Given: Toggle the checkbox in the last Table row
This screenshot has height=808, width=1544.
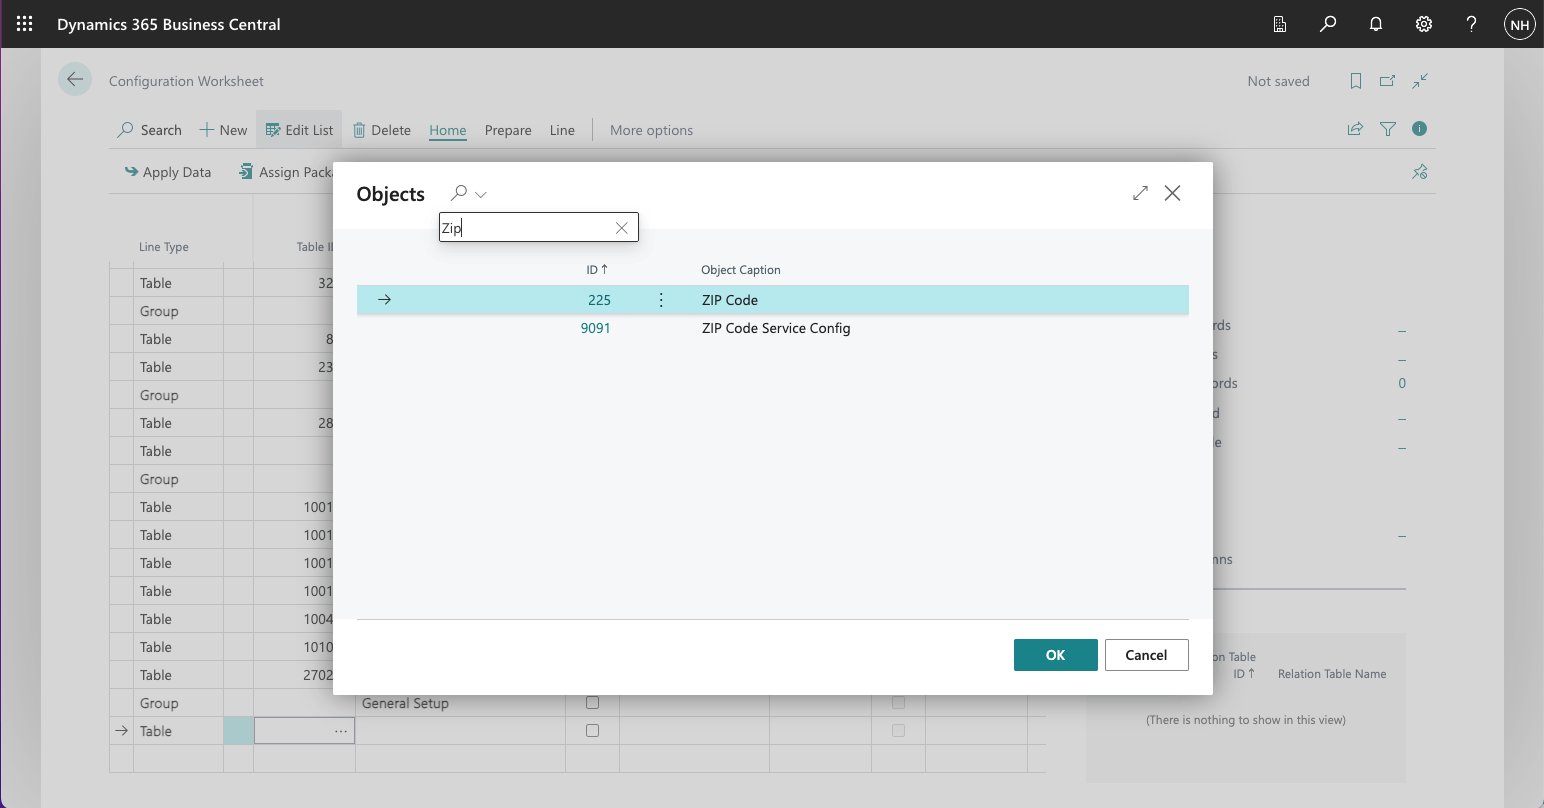Looking at the screenshot, I should [592, 731].
